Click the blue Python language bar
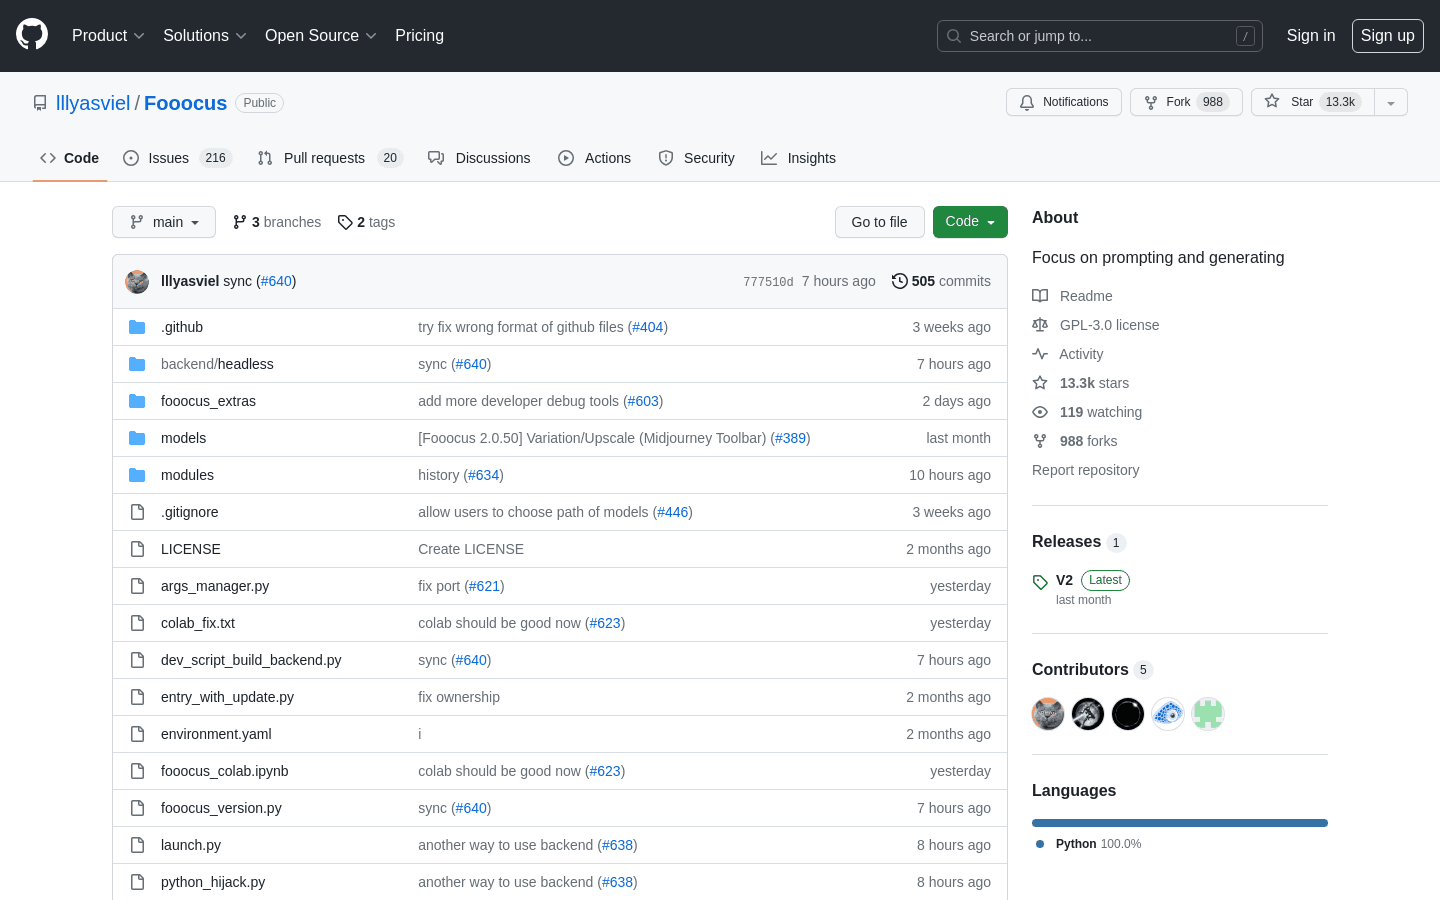 [1179, 822]
